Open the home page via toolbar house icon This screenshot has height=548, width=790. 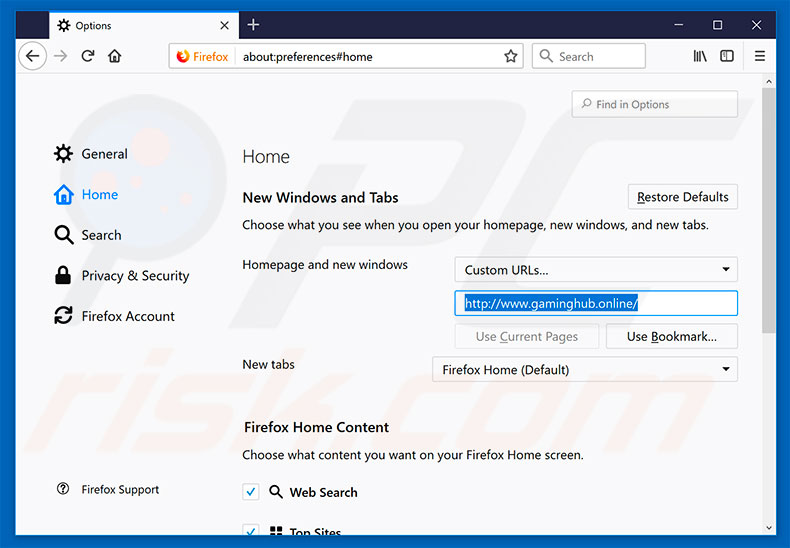115,56
